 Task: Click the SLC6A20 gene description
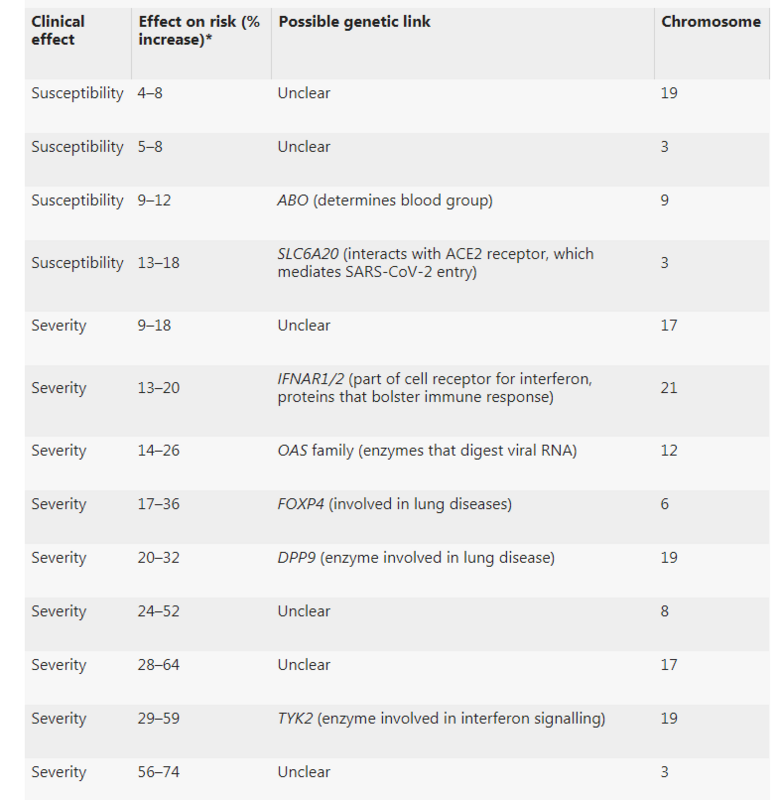pyautogui.click(x=435, y=263)
